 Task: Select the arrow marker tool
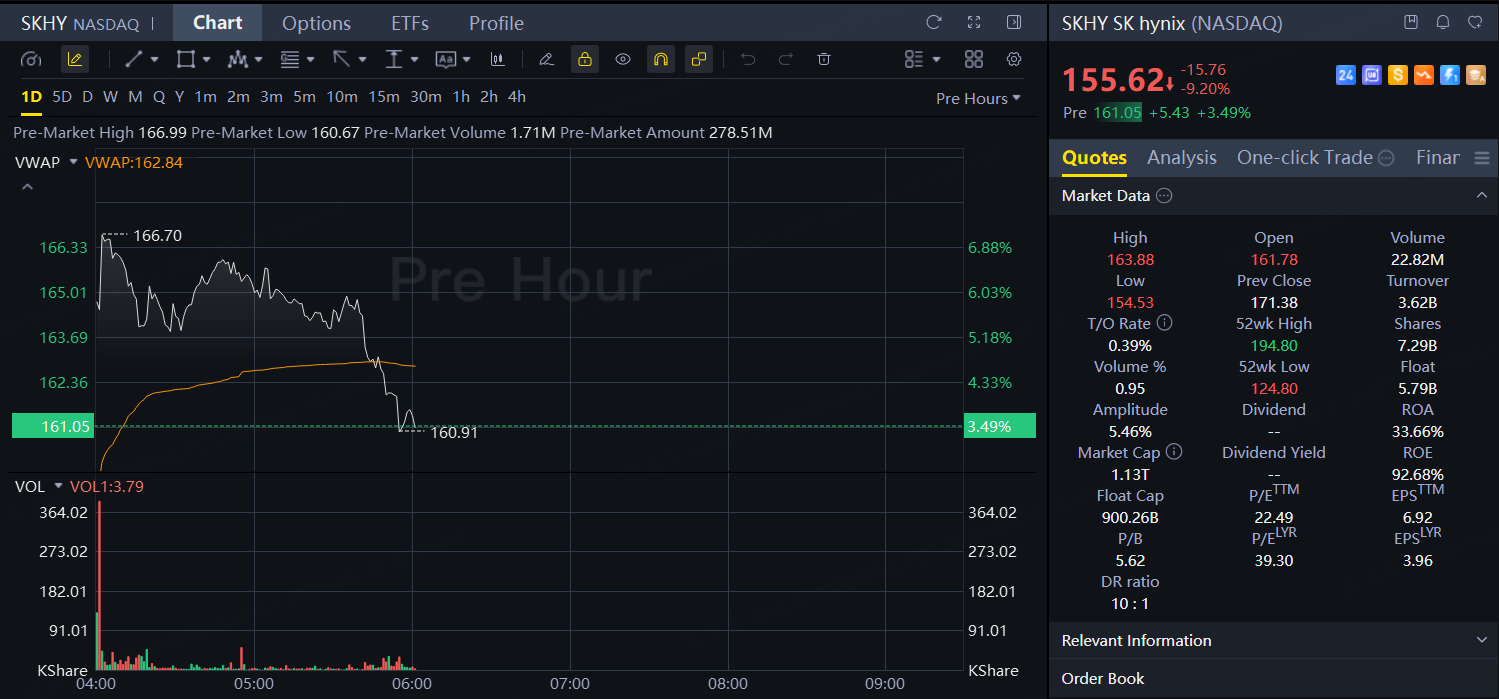coord(341,59)
